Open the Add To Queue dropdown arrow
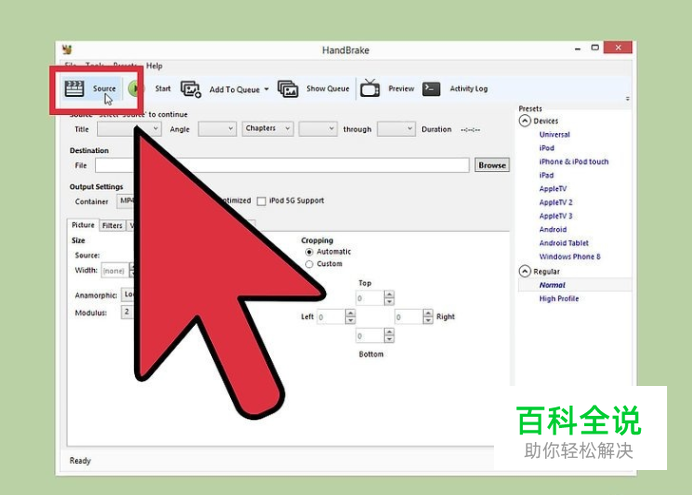 [x=267, y=89]
